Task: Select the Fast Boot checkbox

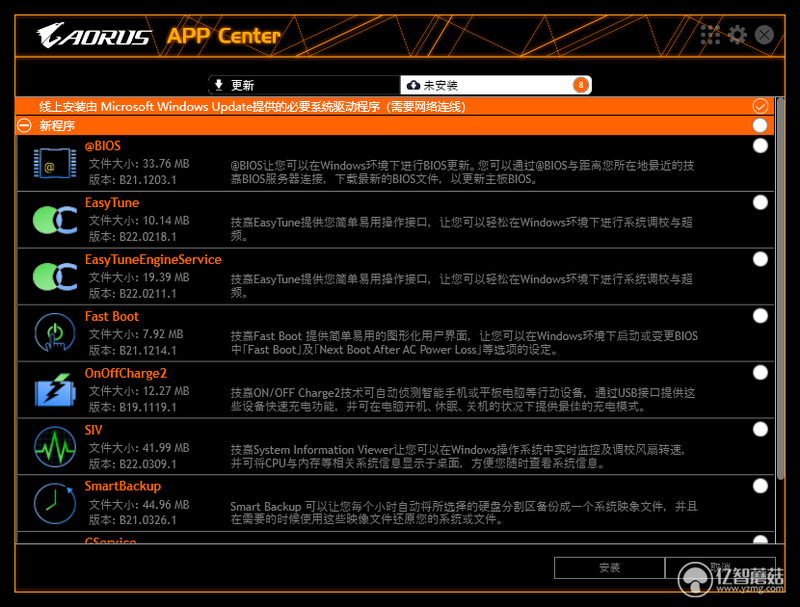Action: coord(760,316)
